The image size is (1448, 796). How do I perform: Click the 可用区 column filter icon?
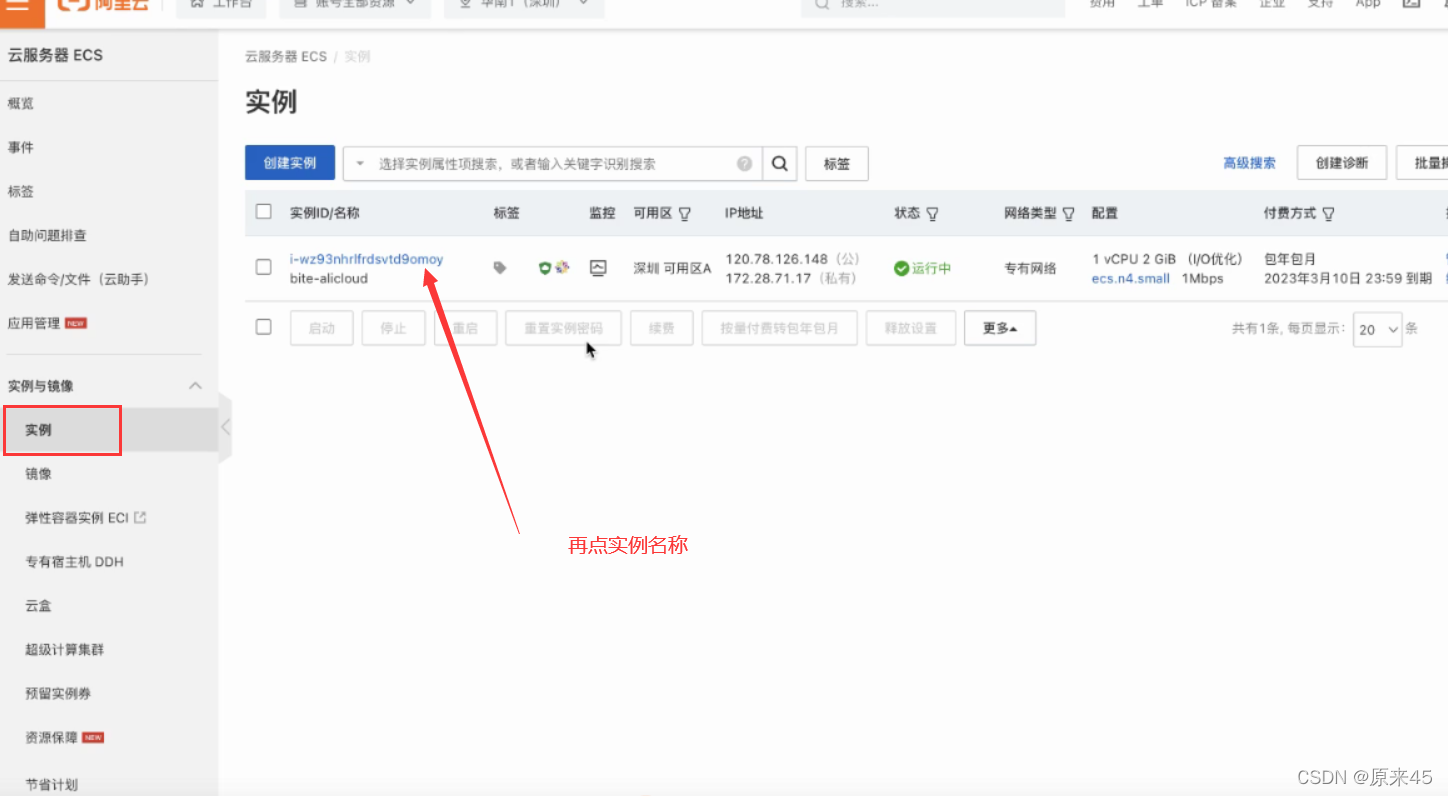[685, 214]
